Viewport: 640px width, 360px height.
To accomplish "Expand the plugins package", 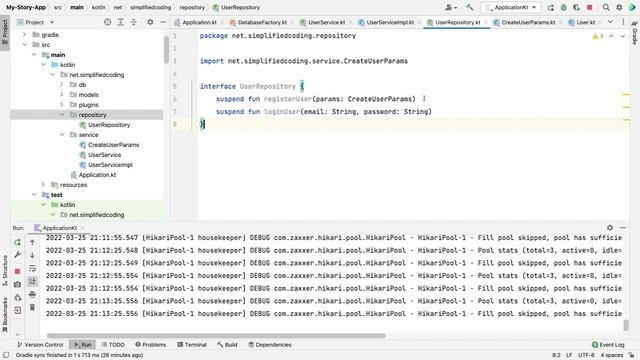I will 62,104.
